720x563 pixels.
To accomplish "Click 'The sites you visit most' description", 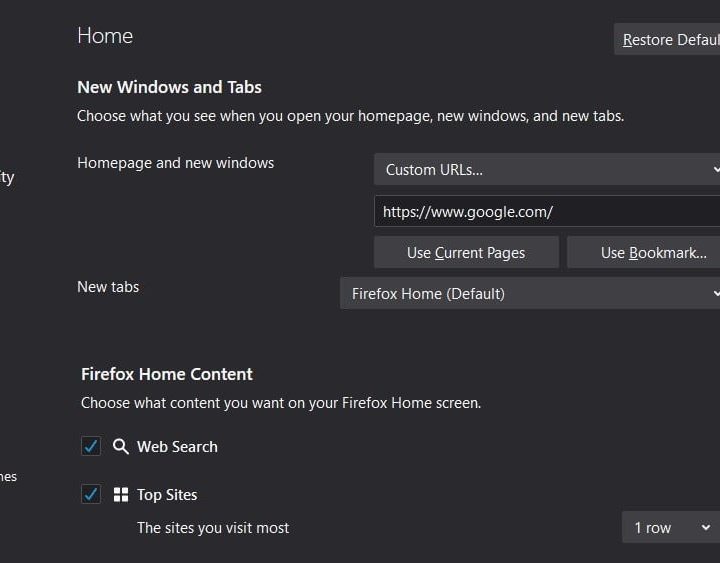I will [x=213, y=528].
